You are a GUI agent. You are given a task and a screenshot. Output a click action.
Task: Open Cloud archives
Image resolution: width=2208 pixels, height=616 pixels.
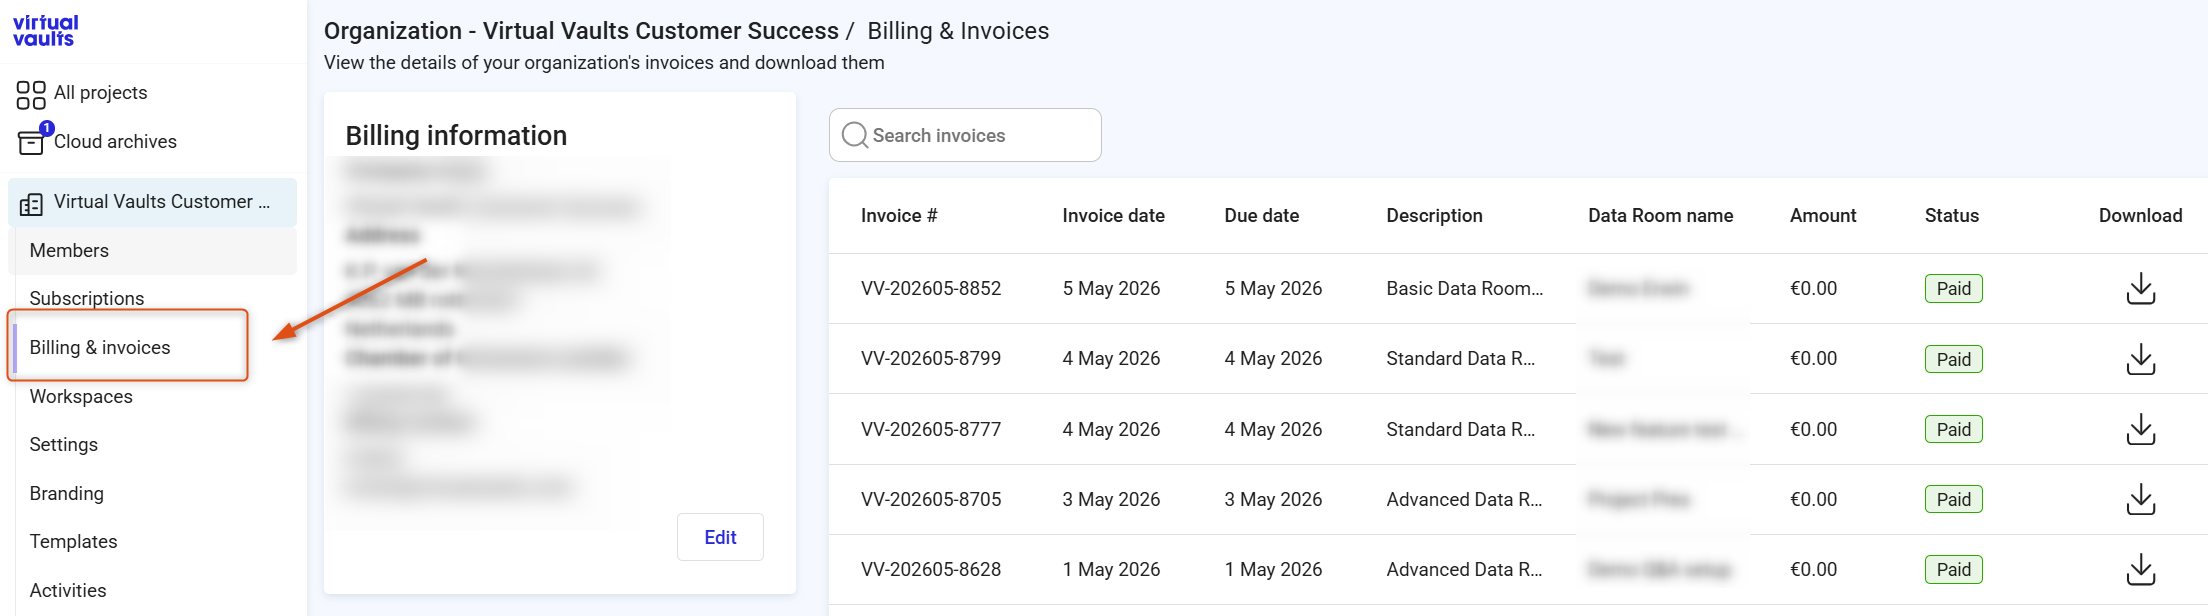(115, 142)
